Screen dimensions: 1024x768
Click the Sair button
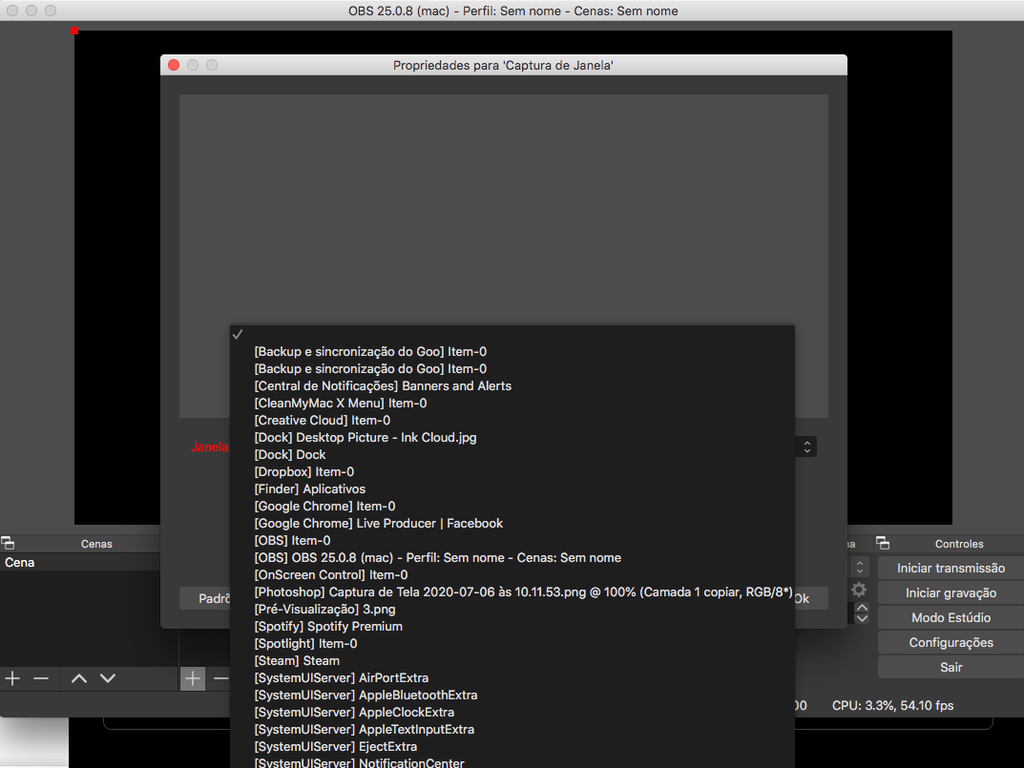951,667
